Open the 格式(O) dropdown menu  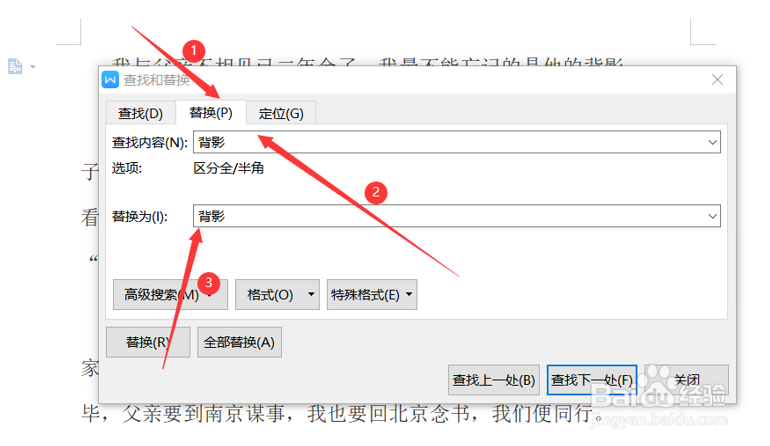pyautogui.click(x=277, y=295)
